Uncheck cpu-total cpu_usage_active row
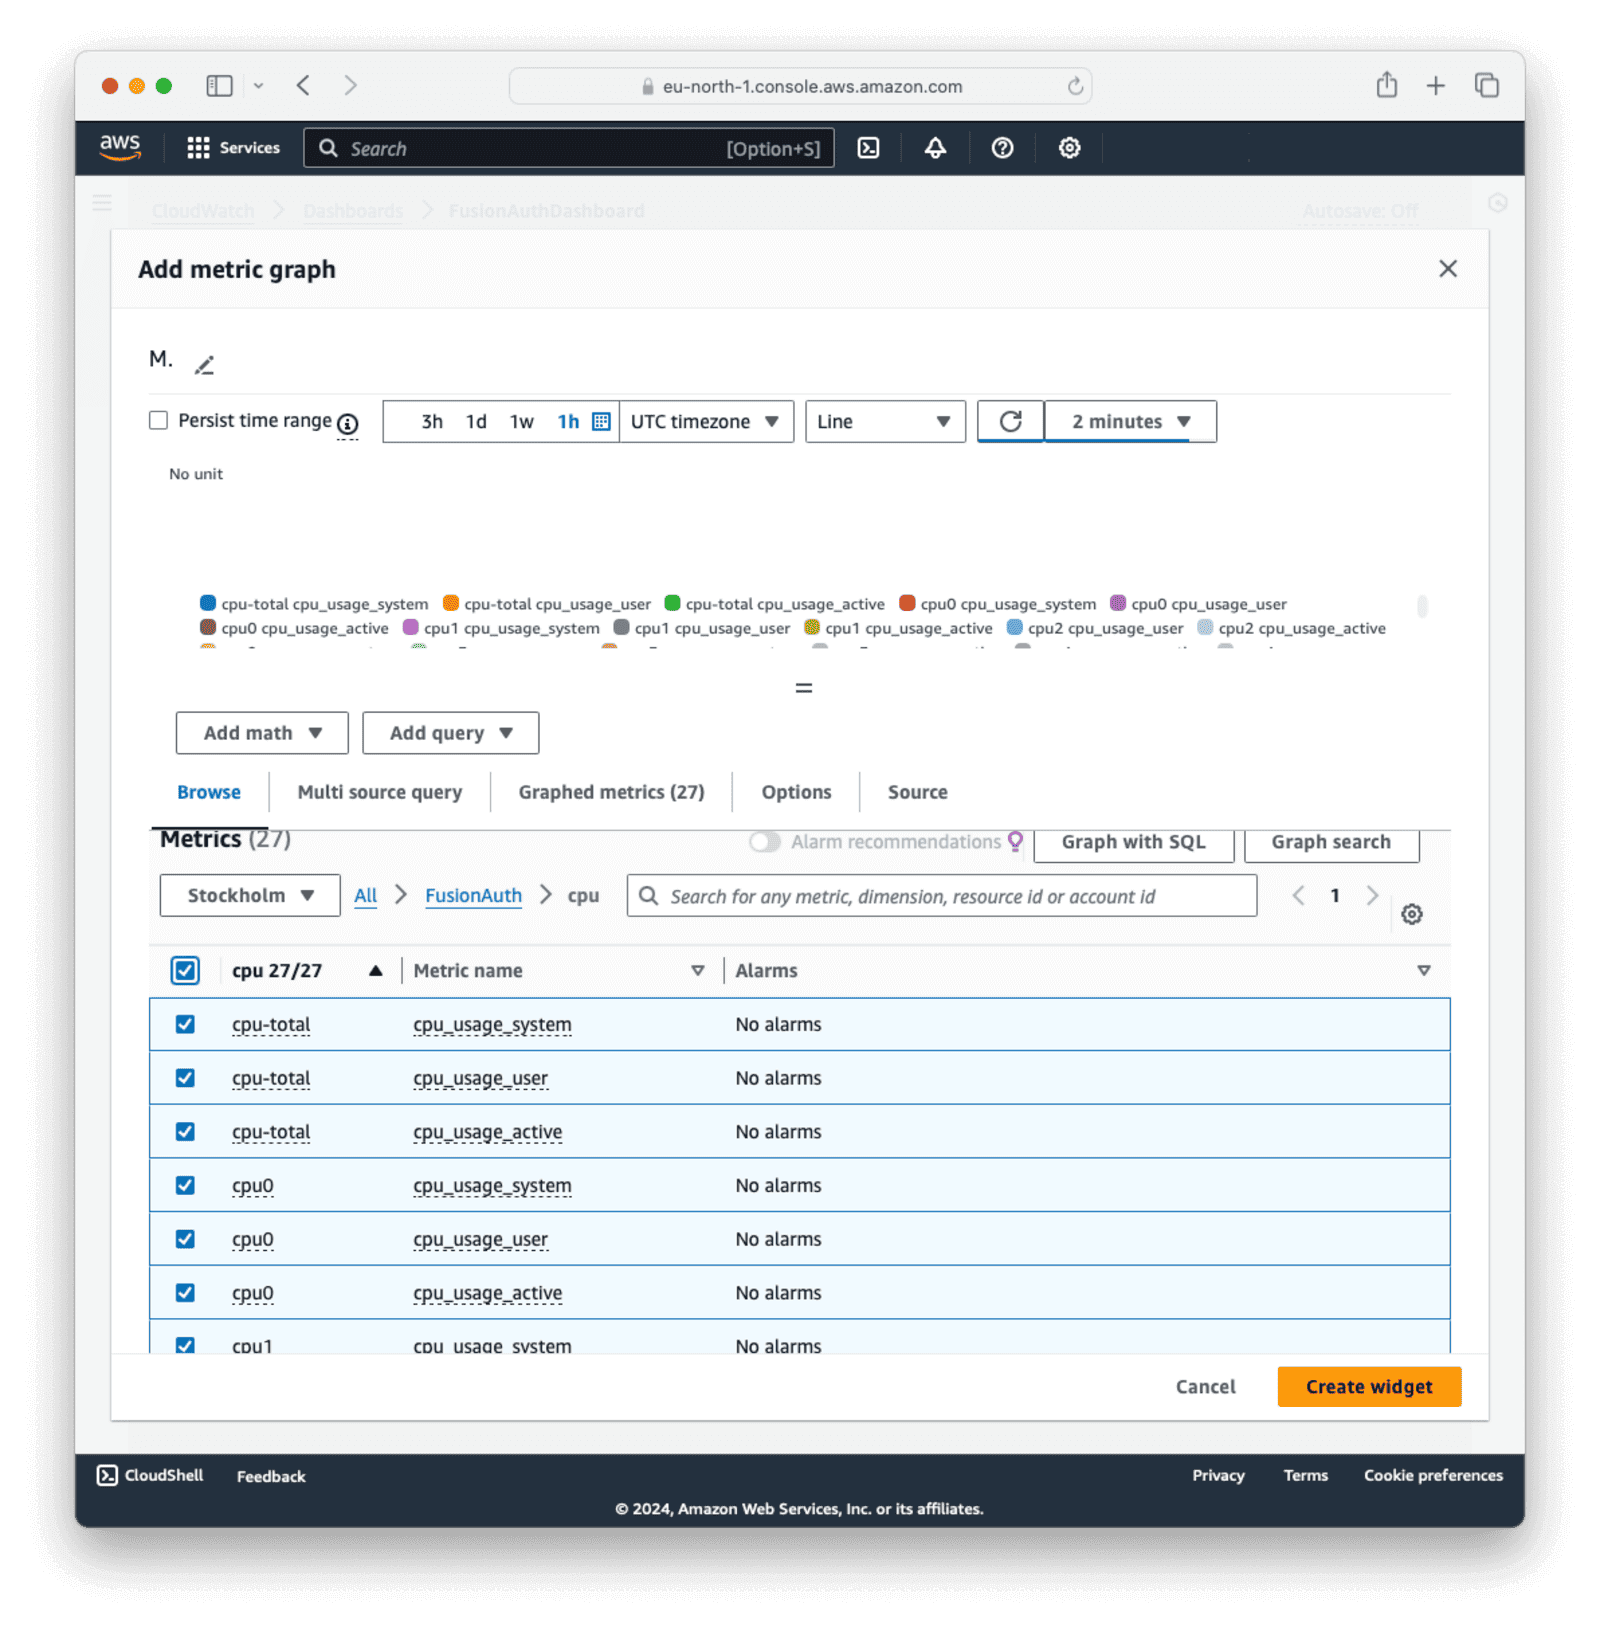Image resolution: width=1600 pixels, height=1627 pixels. click(x=185, y=1131)
